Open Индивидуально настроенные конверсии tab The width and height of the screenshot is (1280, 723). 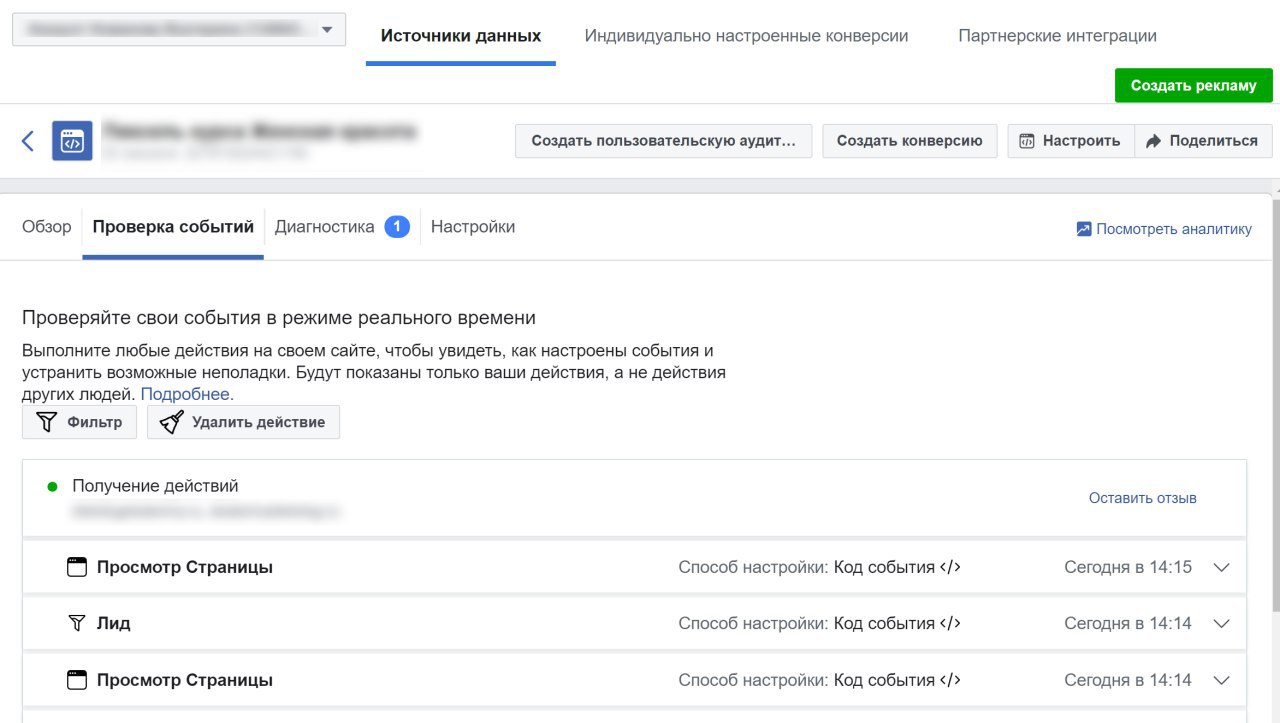click(x=747, y=36)
